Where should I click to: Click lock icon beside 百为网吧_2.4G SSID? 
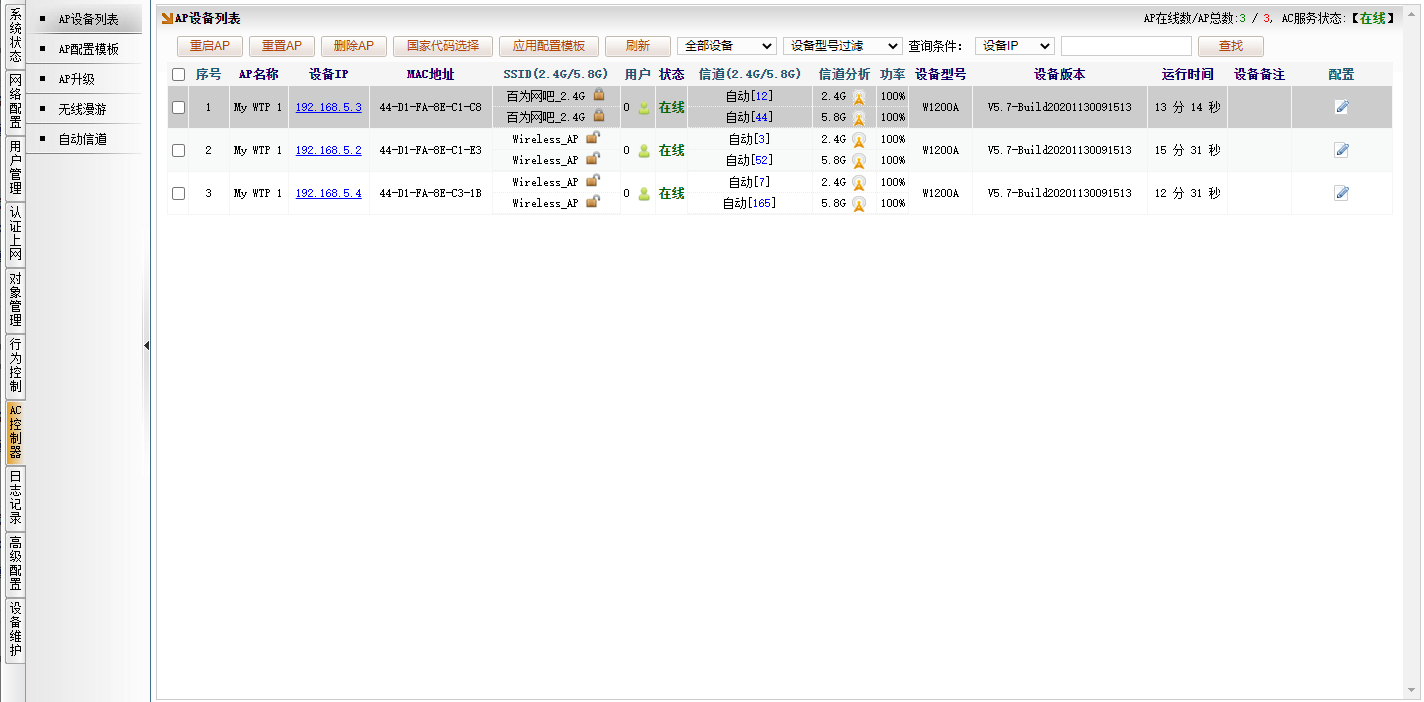[599, 95]
